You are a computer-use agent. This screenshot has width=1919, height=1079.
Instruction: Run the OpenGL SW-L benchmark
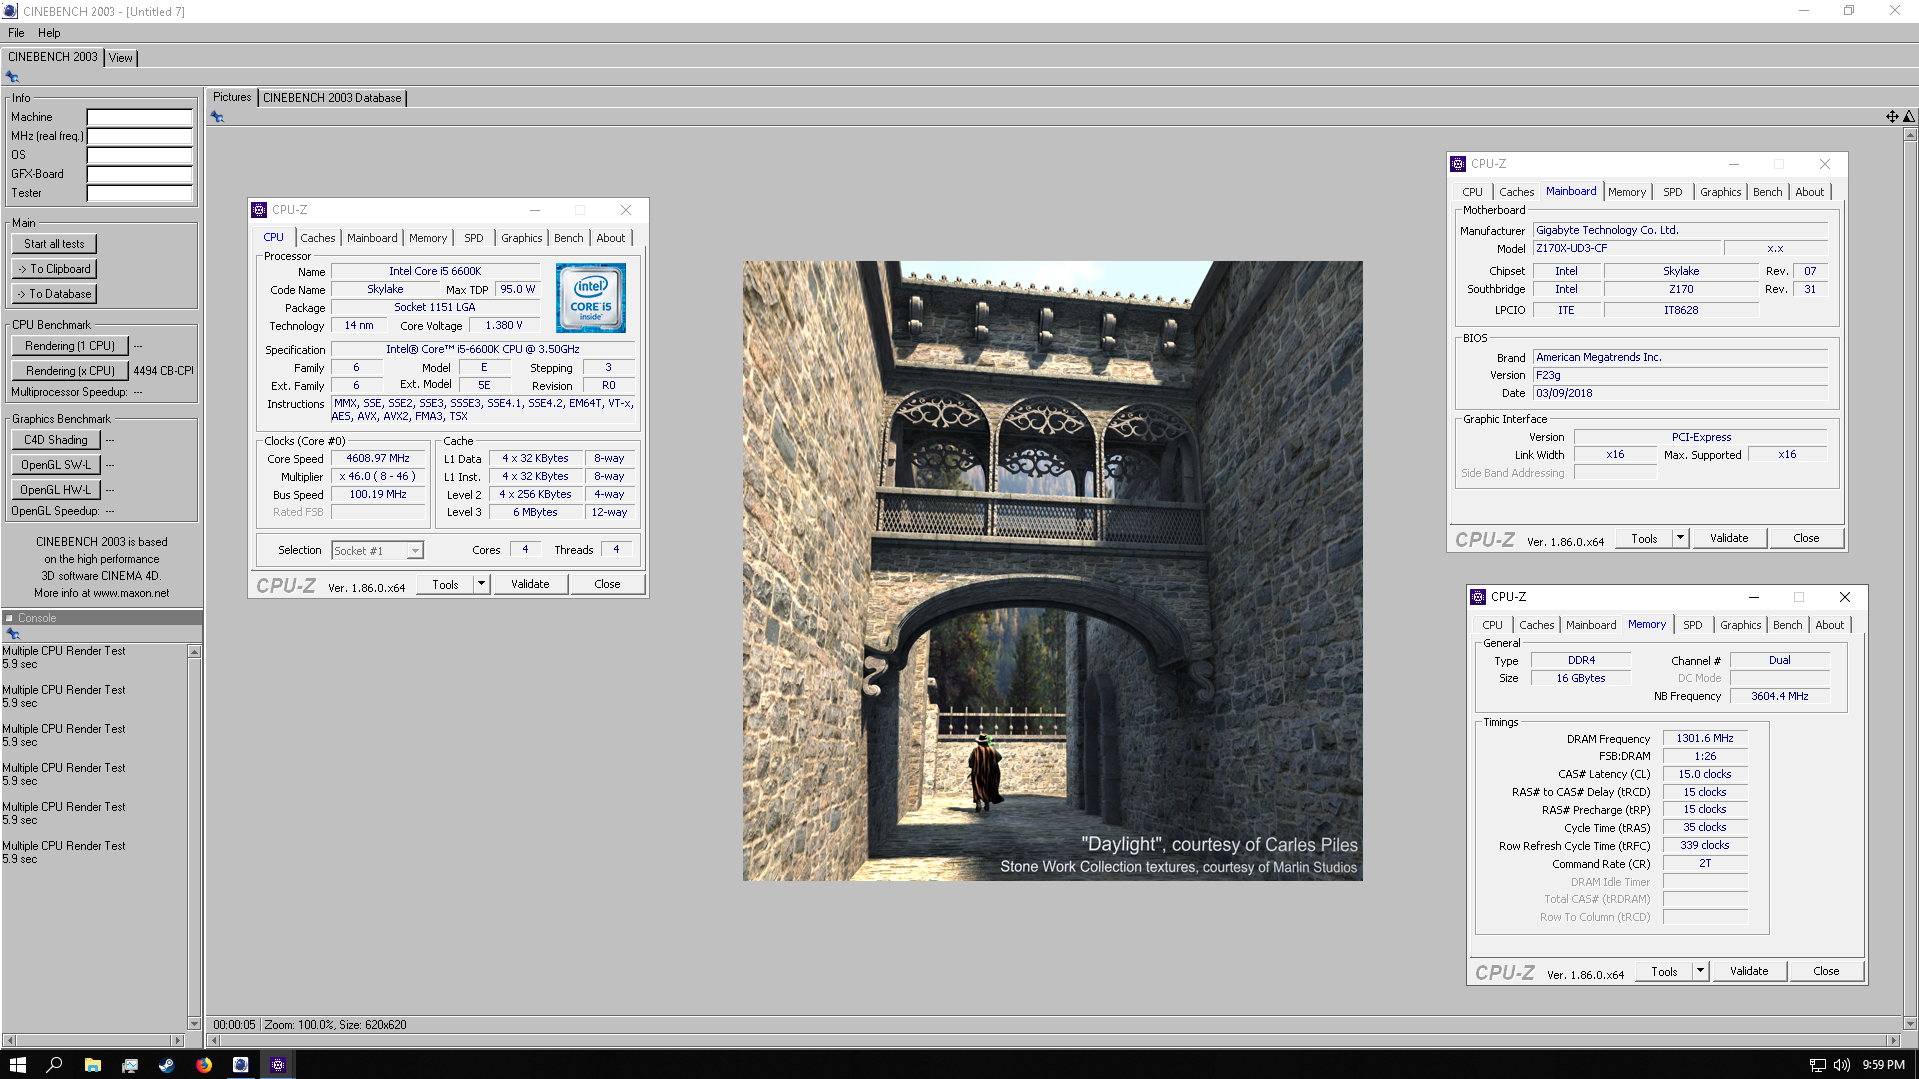pos(56,465)
